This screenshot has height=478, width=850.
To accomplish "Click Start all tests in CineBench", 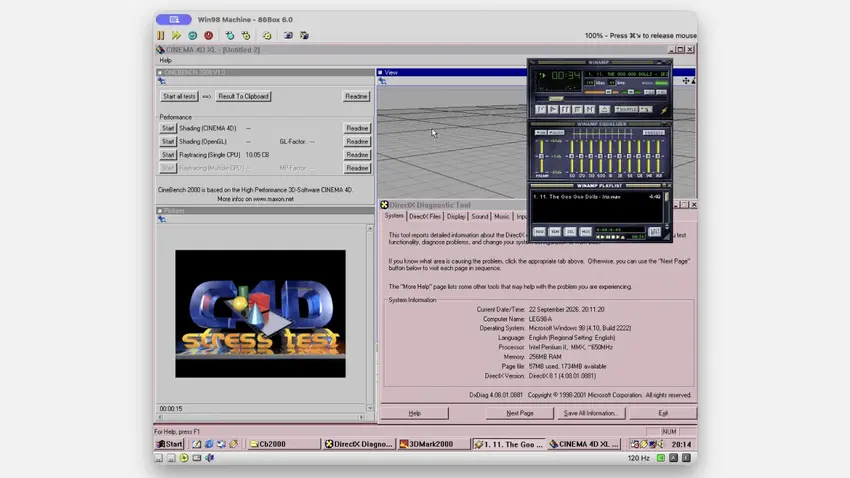I will tap(179, 96).
